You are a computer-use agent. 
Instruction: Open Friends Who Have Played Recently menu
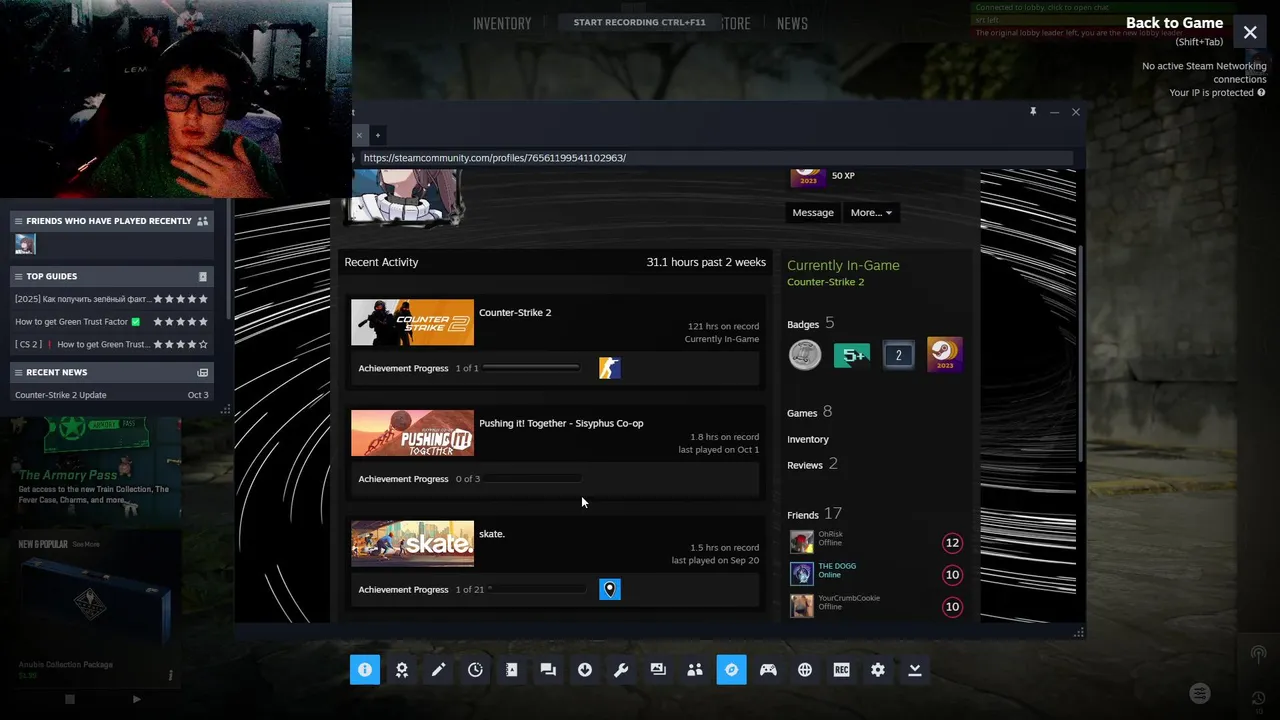[18, 221]
